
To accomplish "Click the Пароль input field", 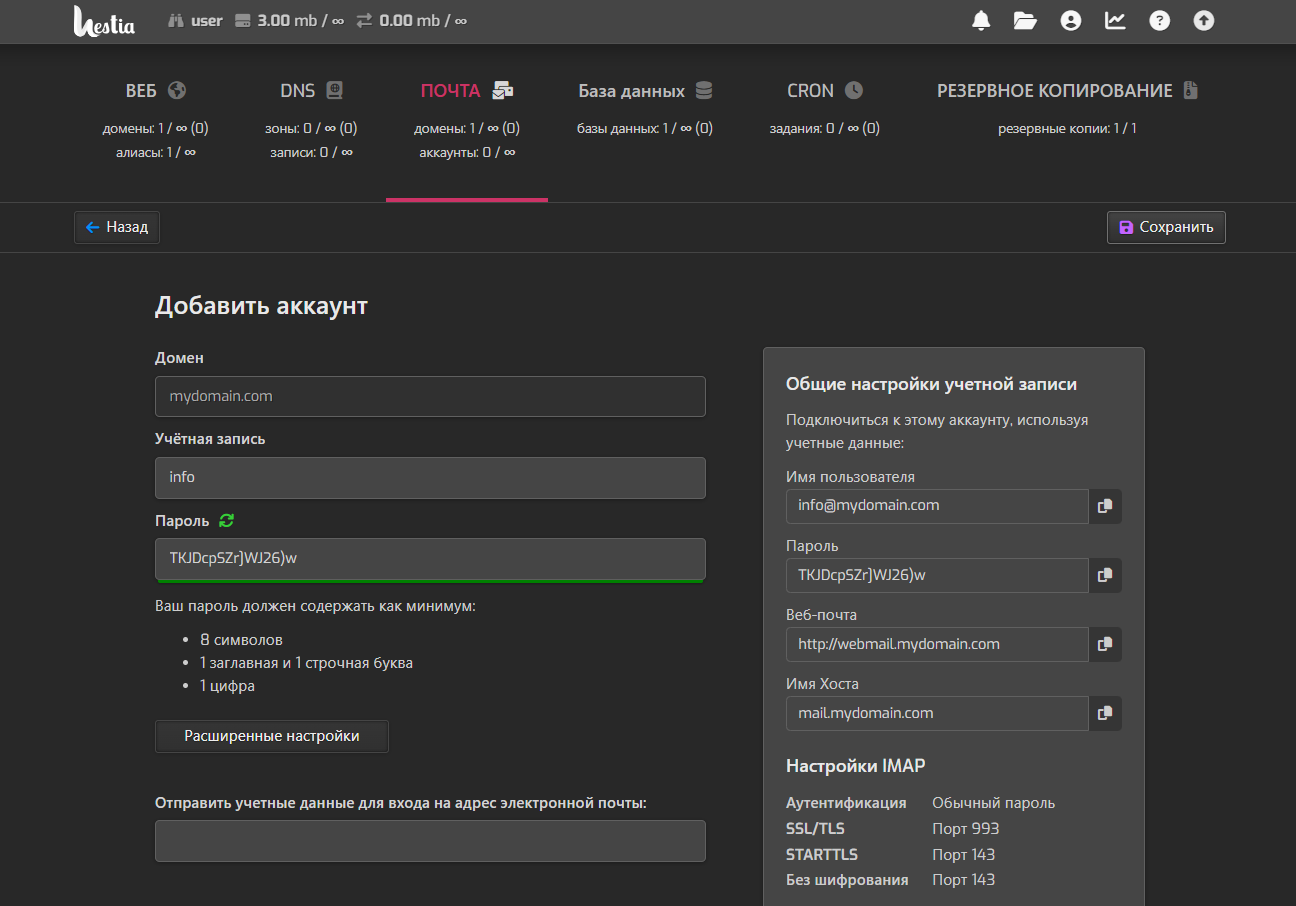I will (430, 558).
